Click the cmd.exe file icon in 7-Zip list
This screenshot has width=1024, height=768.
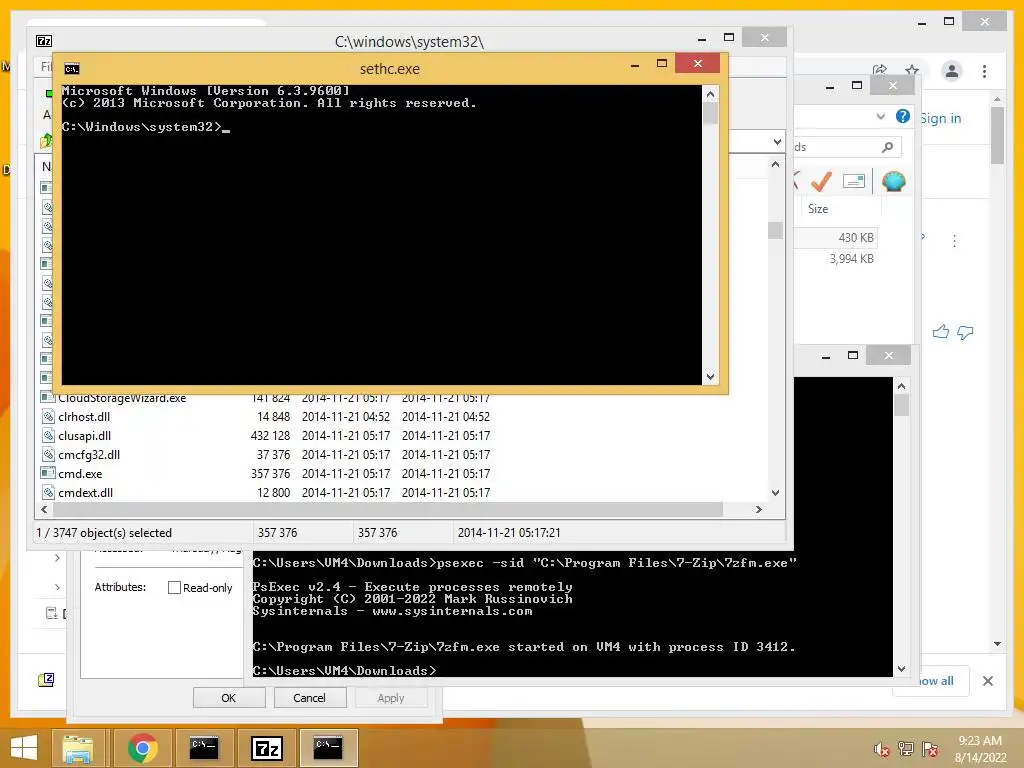[x=47, y=473]
